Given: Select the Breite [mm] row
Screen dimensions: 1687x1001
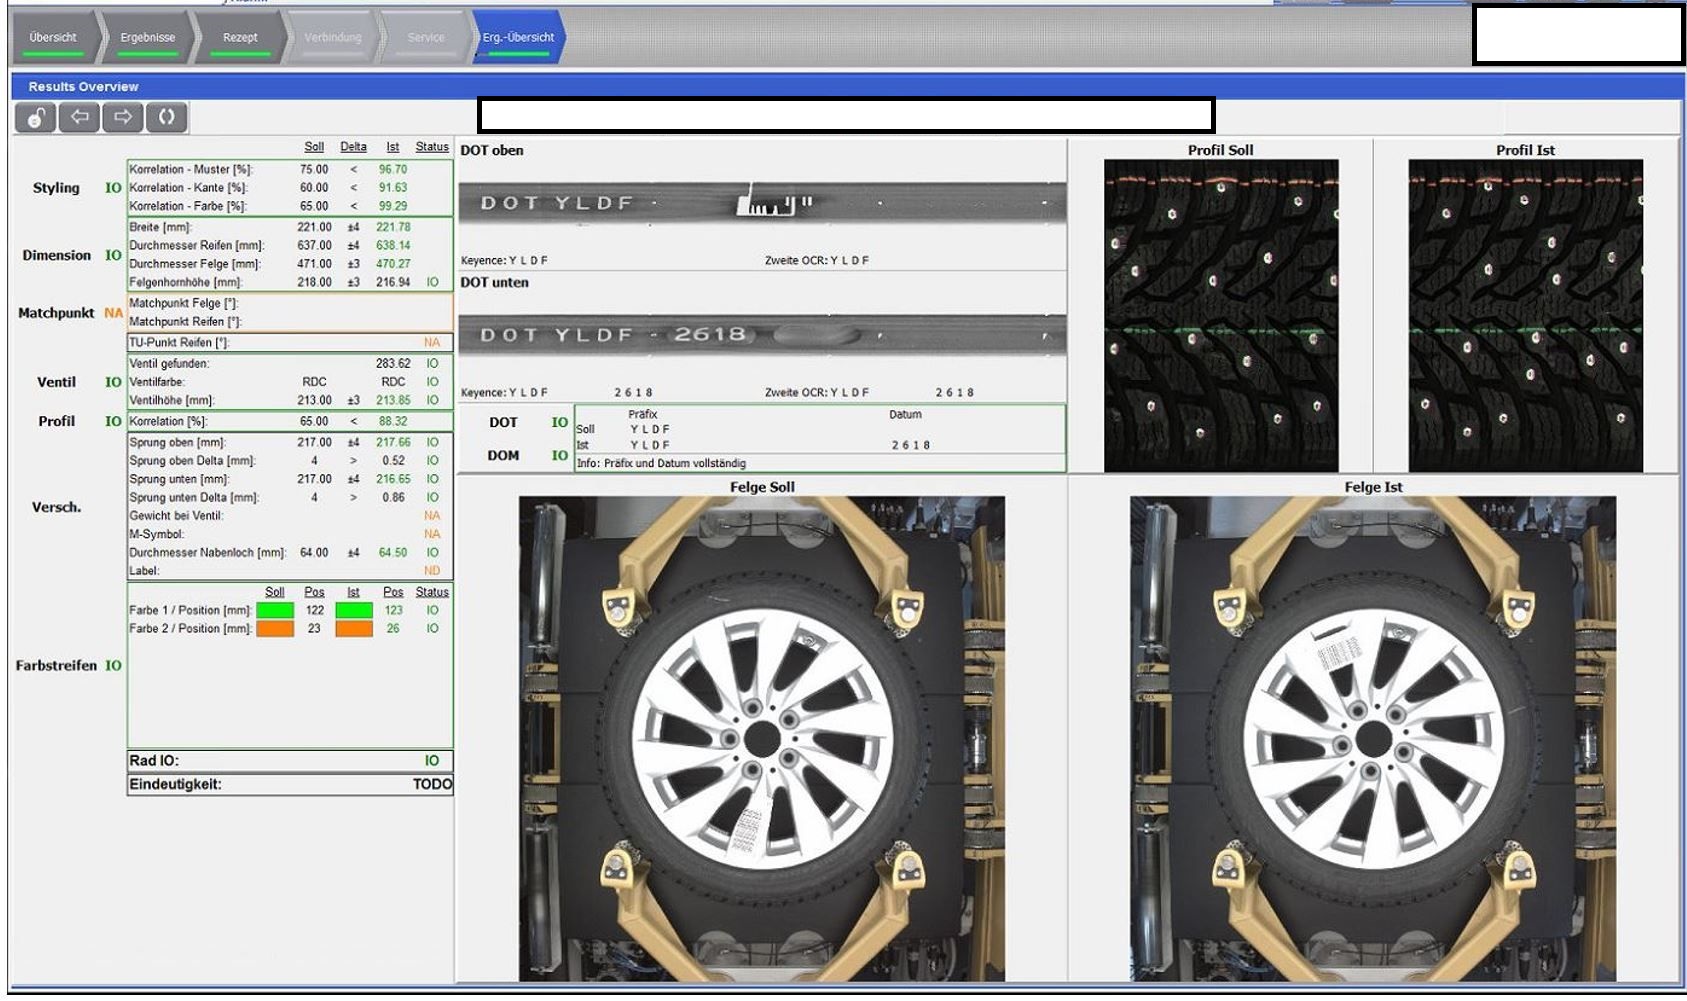Looking at the screenshot, I should pyautogui.click(x=290, y=227).
